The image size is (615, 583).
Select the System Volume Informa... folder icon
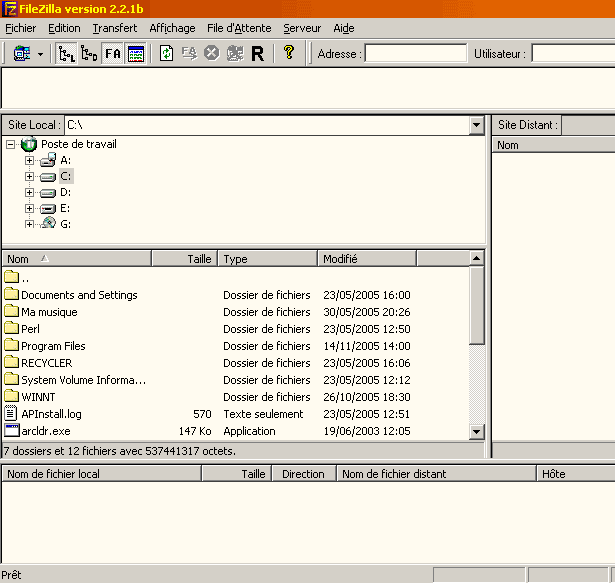(x=12, y=379)
